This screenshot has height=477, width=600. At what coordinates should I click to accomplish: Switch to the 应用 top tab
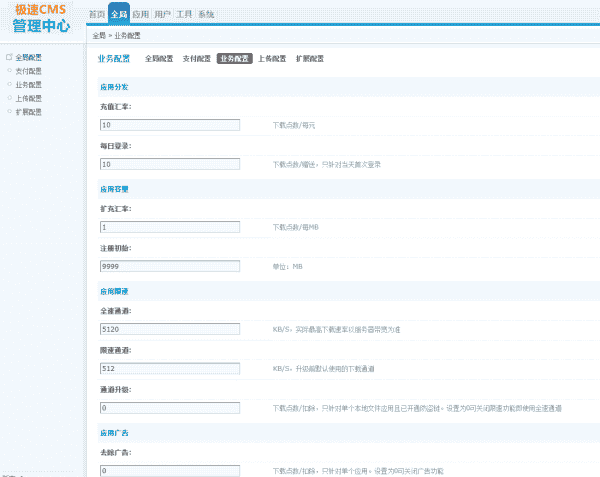click(x=141, y=15)
